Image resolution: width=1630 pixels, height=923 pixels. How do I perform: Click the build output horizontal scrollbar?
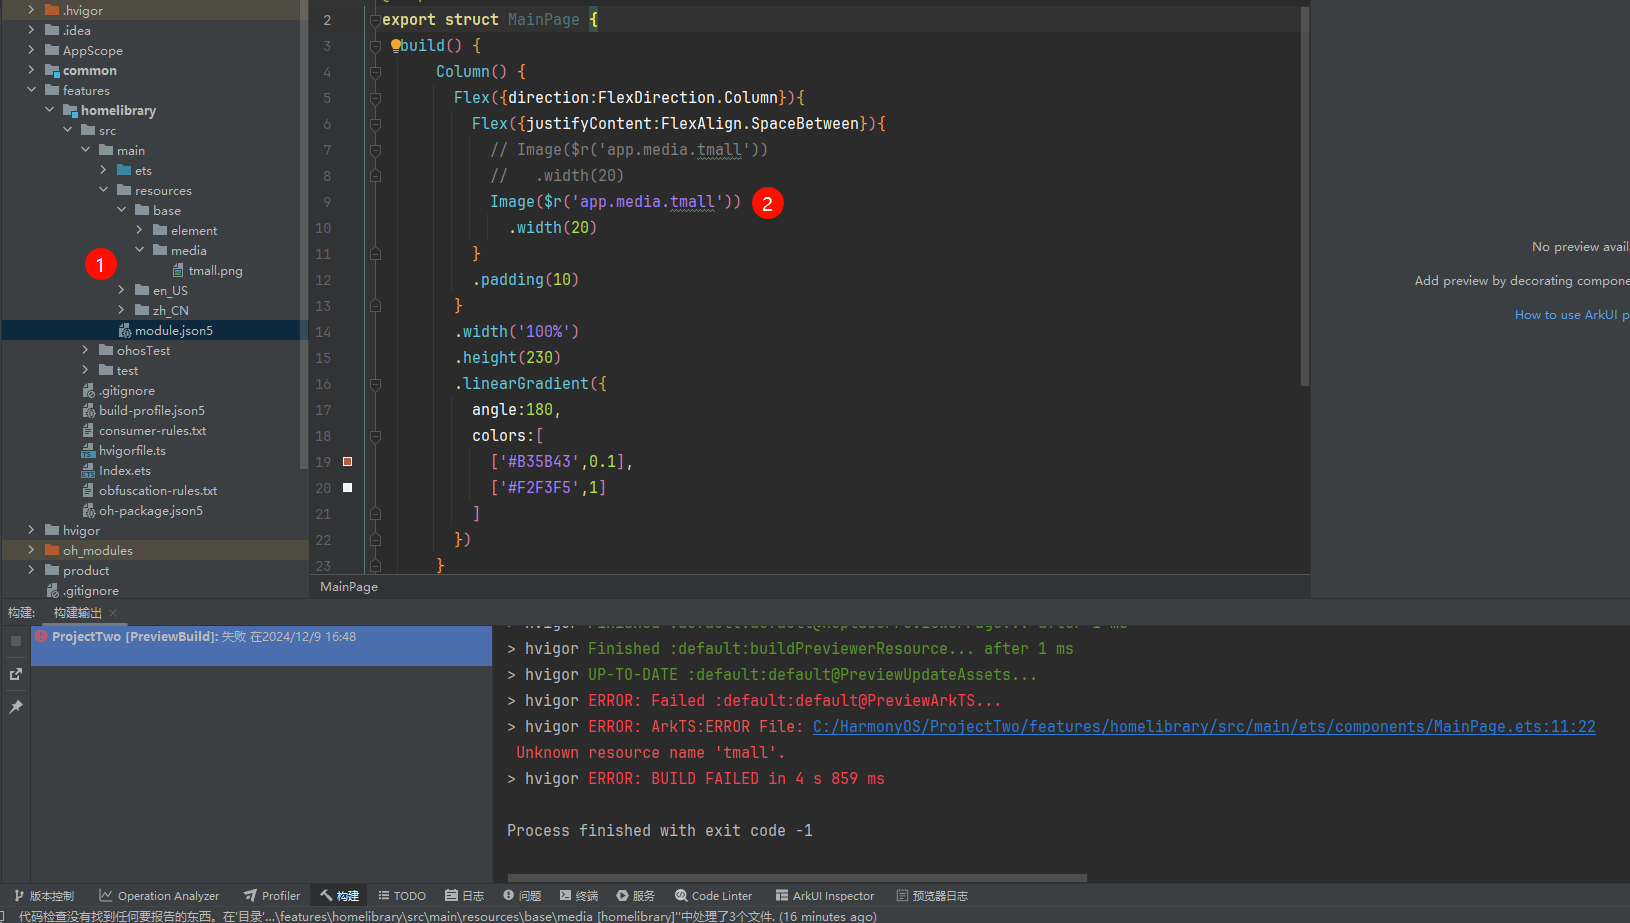797,878
